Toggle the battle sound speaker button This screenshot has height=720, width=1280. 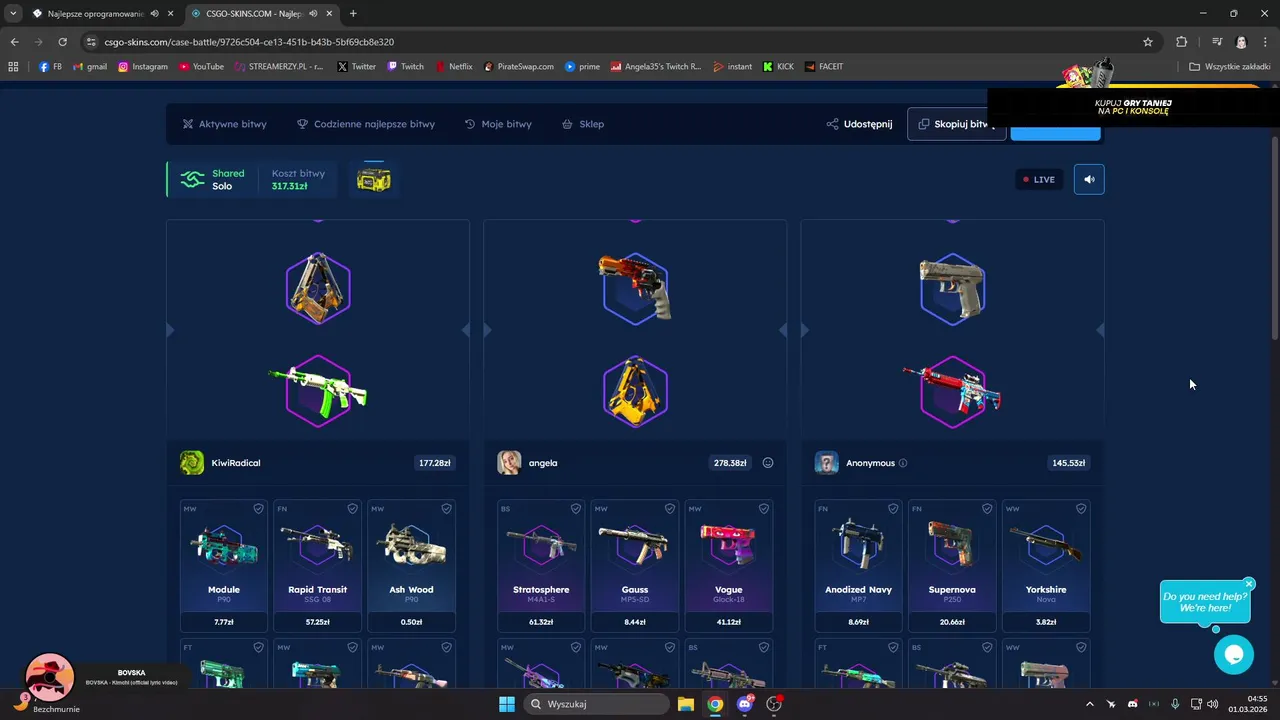click(1089, 179)
